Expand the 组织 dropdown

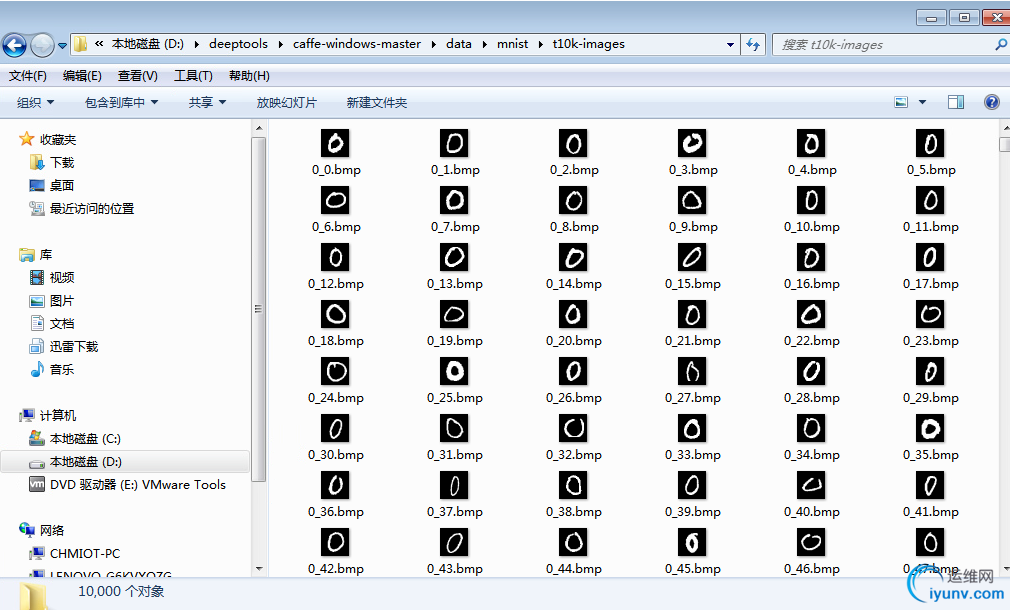click(35, 102)
